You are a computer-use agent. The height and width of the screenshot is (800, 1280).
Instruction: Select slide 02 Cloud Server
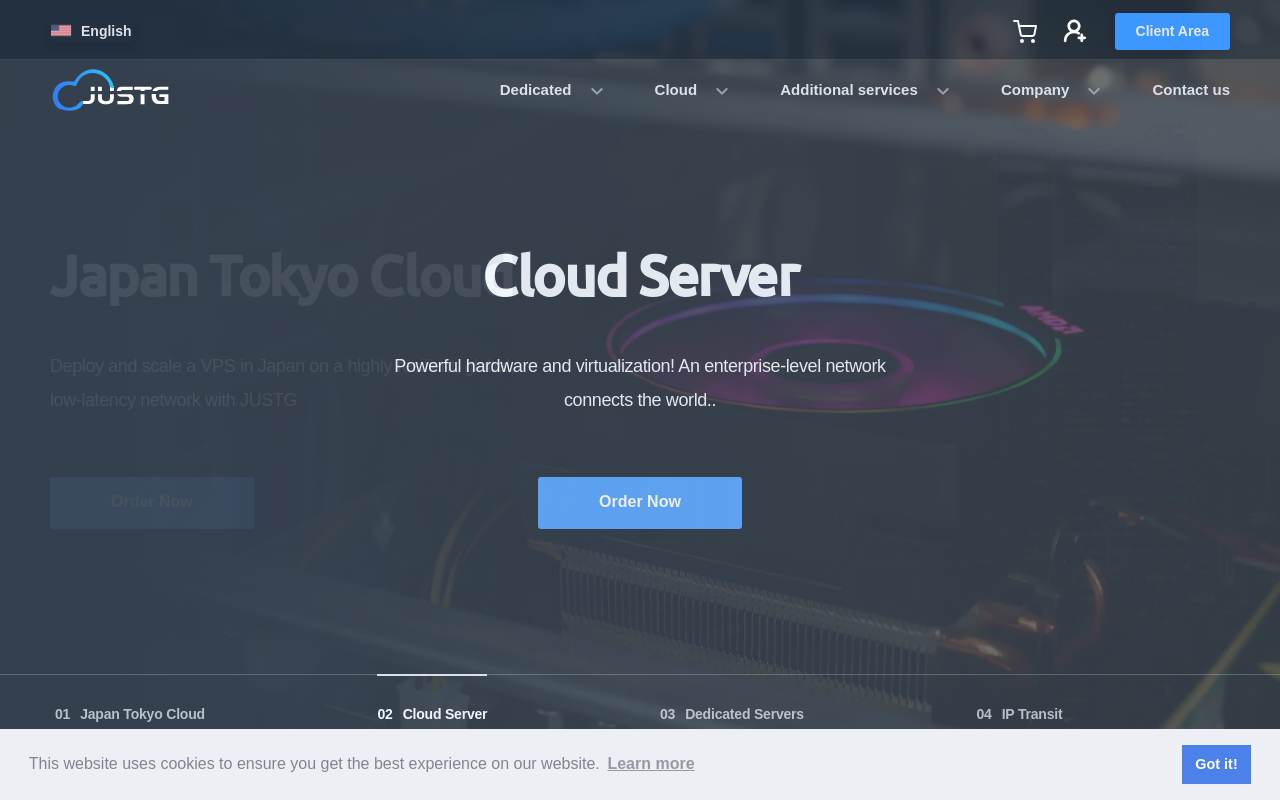click(432, 714)
